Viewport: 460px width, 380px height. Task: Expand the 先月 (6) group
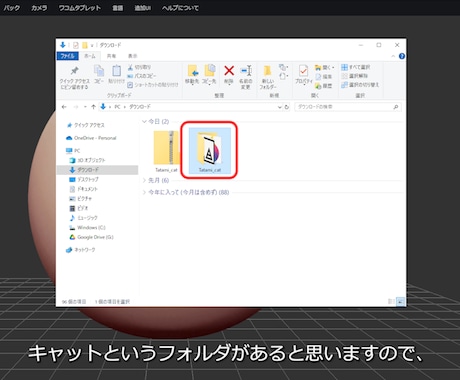pyautogui.click(x=144, y=180)
